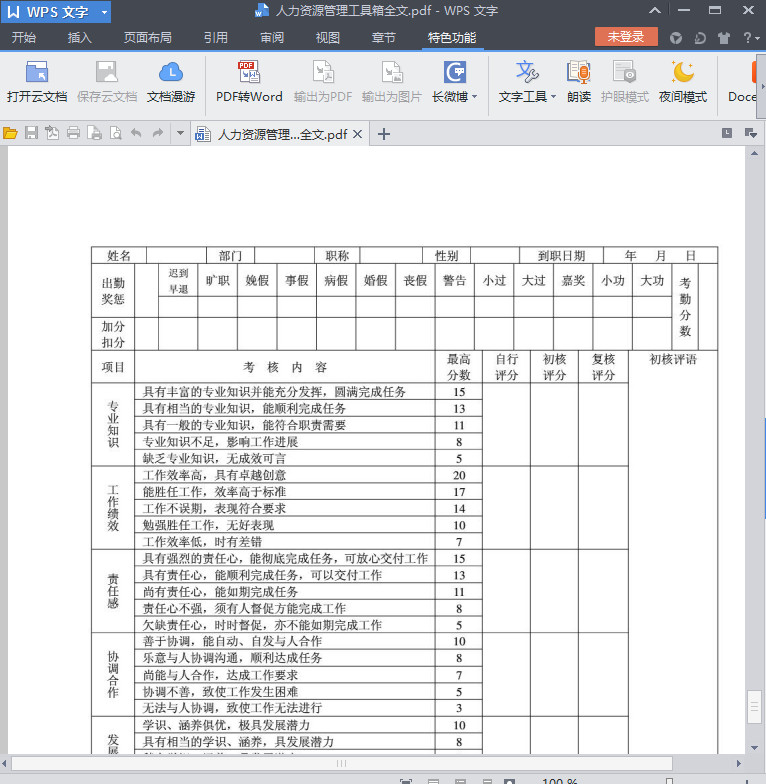Click the 保存云文档 save-to-cloud icon

point(106,72)
